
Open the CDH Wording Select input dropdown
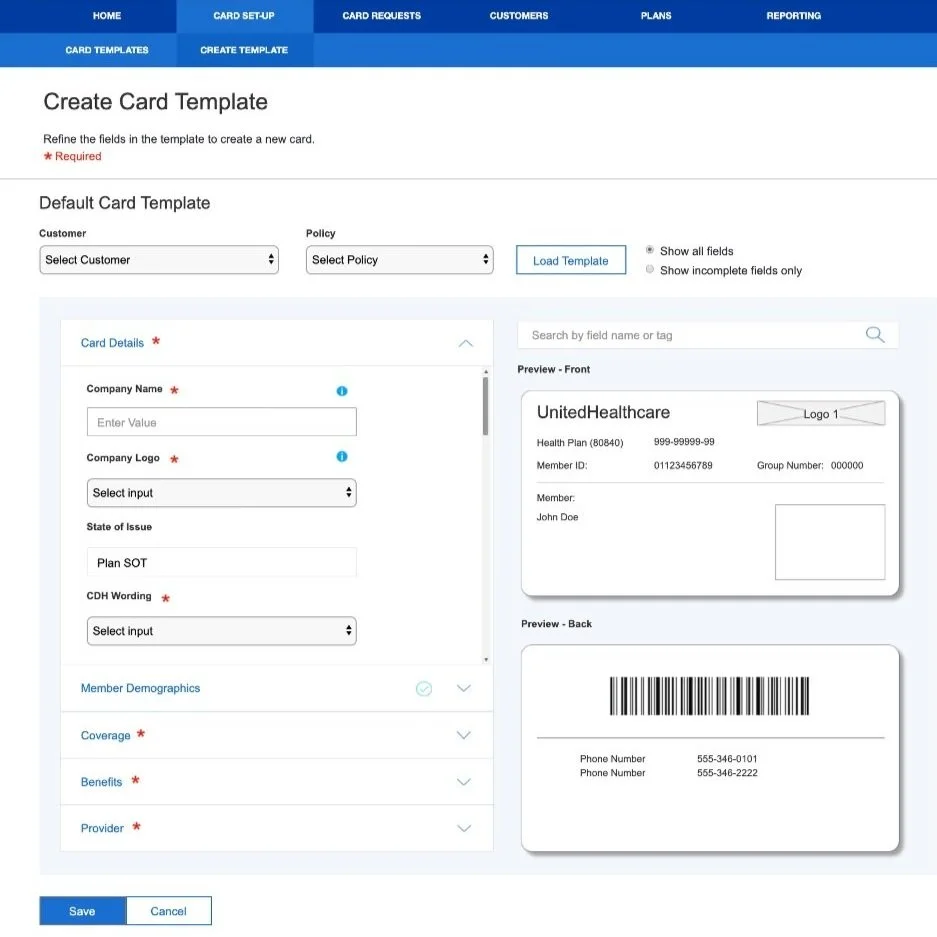(x=222, y=631)
